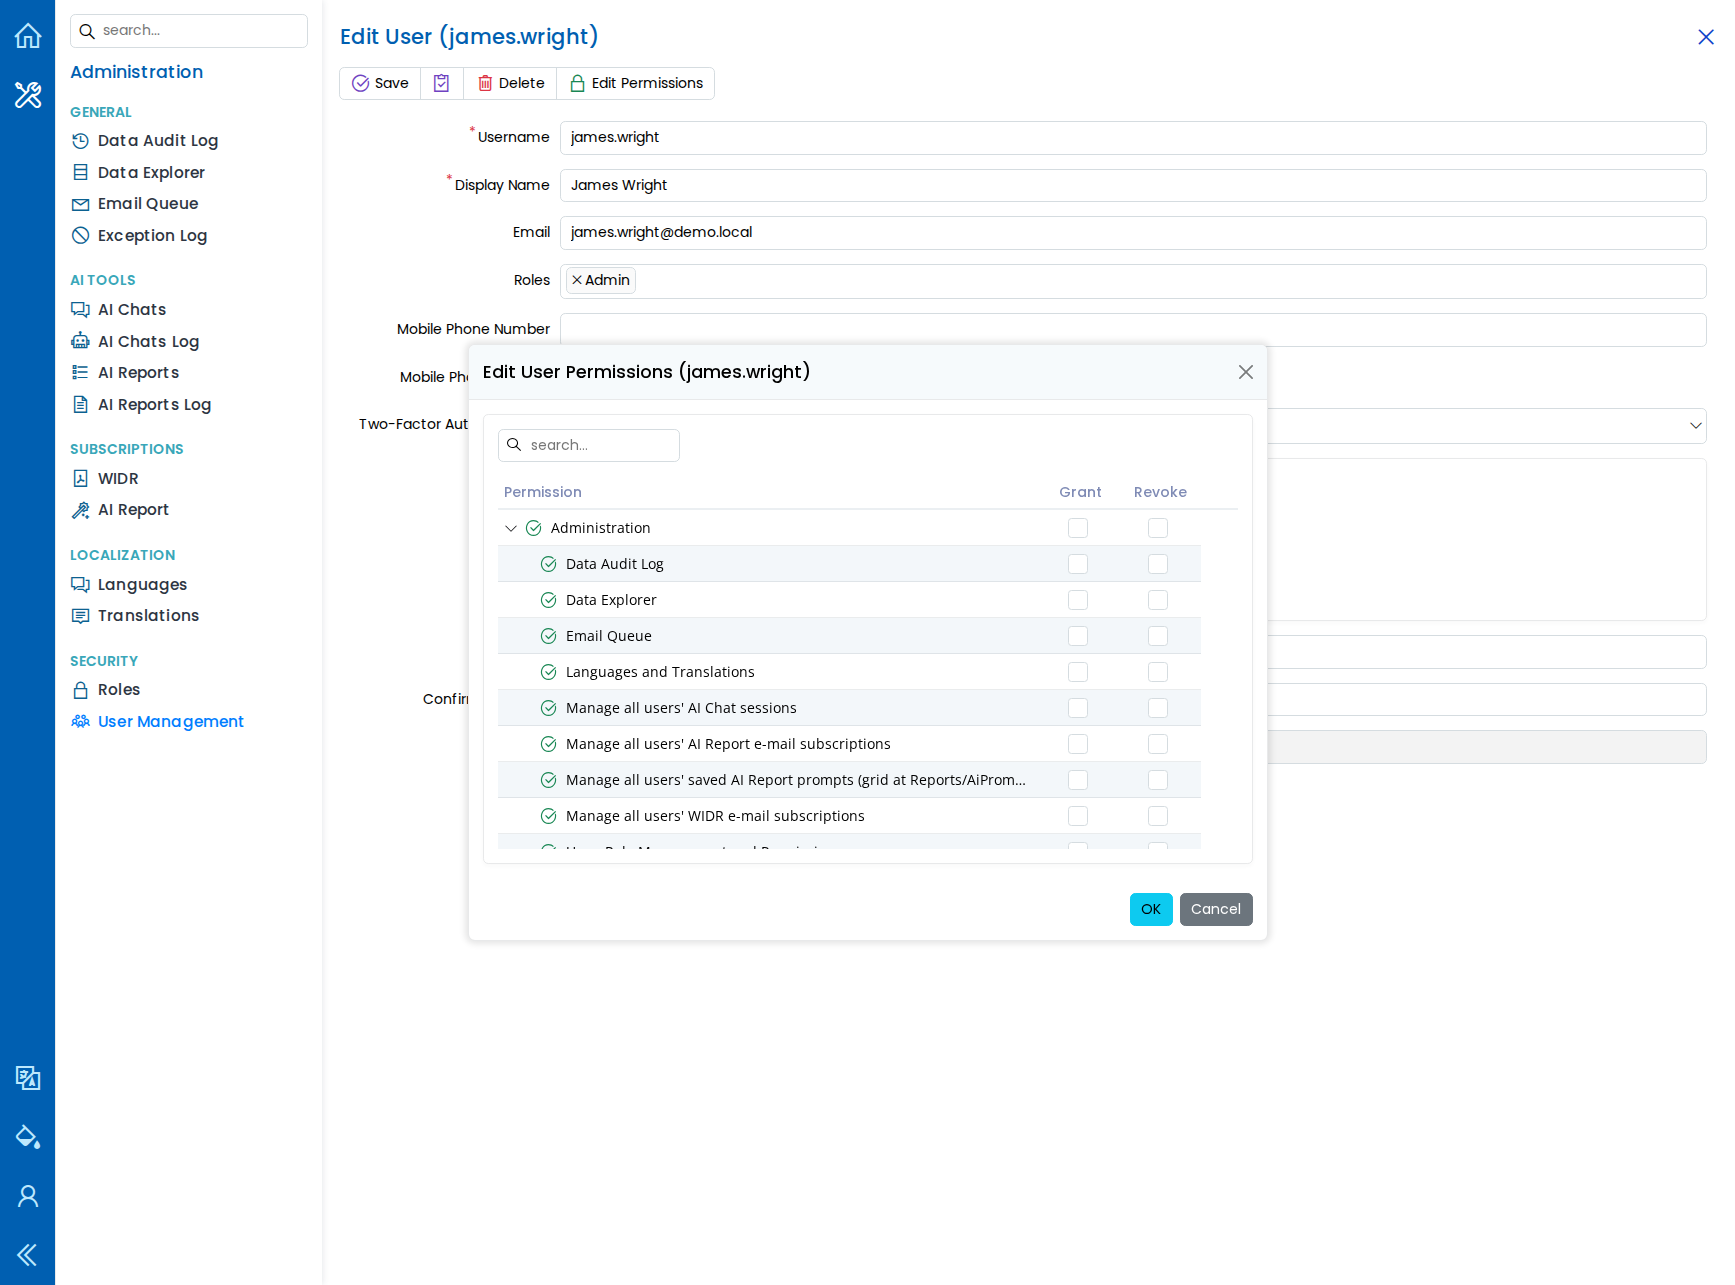The height and width of the screenshot is (1285, 1735).
Task: Click the Edit Permissions button
Action: (x=636, y=83)
